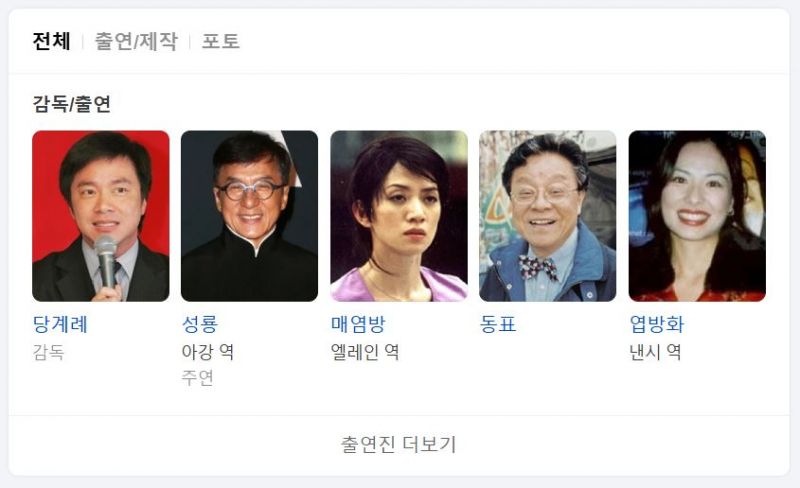Click the 매염방 photo thumbnail
800x488 pixels.
coord(399,216)
